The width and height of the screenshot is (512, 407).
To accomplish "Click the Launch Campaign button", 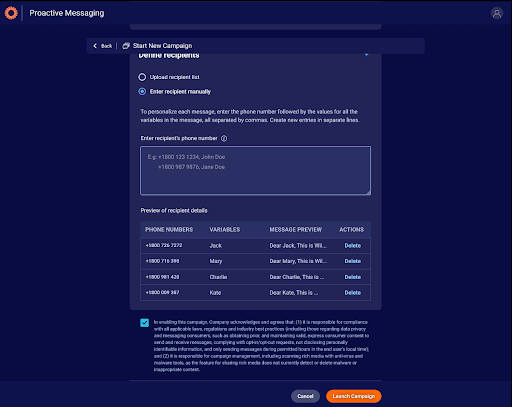I will pyautogui.click(x=354, y=396).
